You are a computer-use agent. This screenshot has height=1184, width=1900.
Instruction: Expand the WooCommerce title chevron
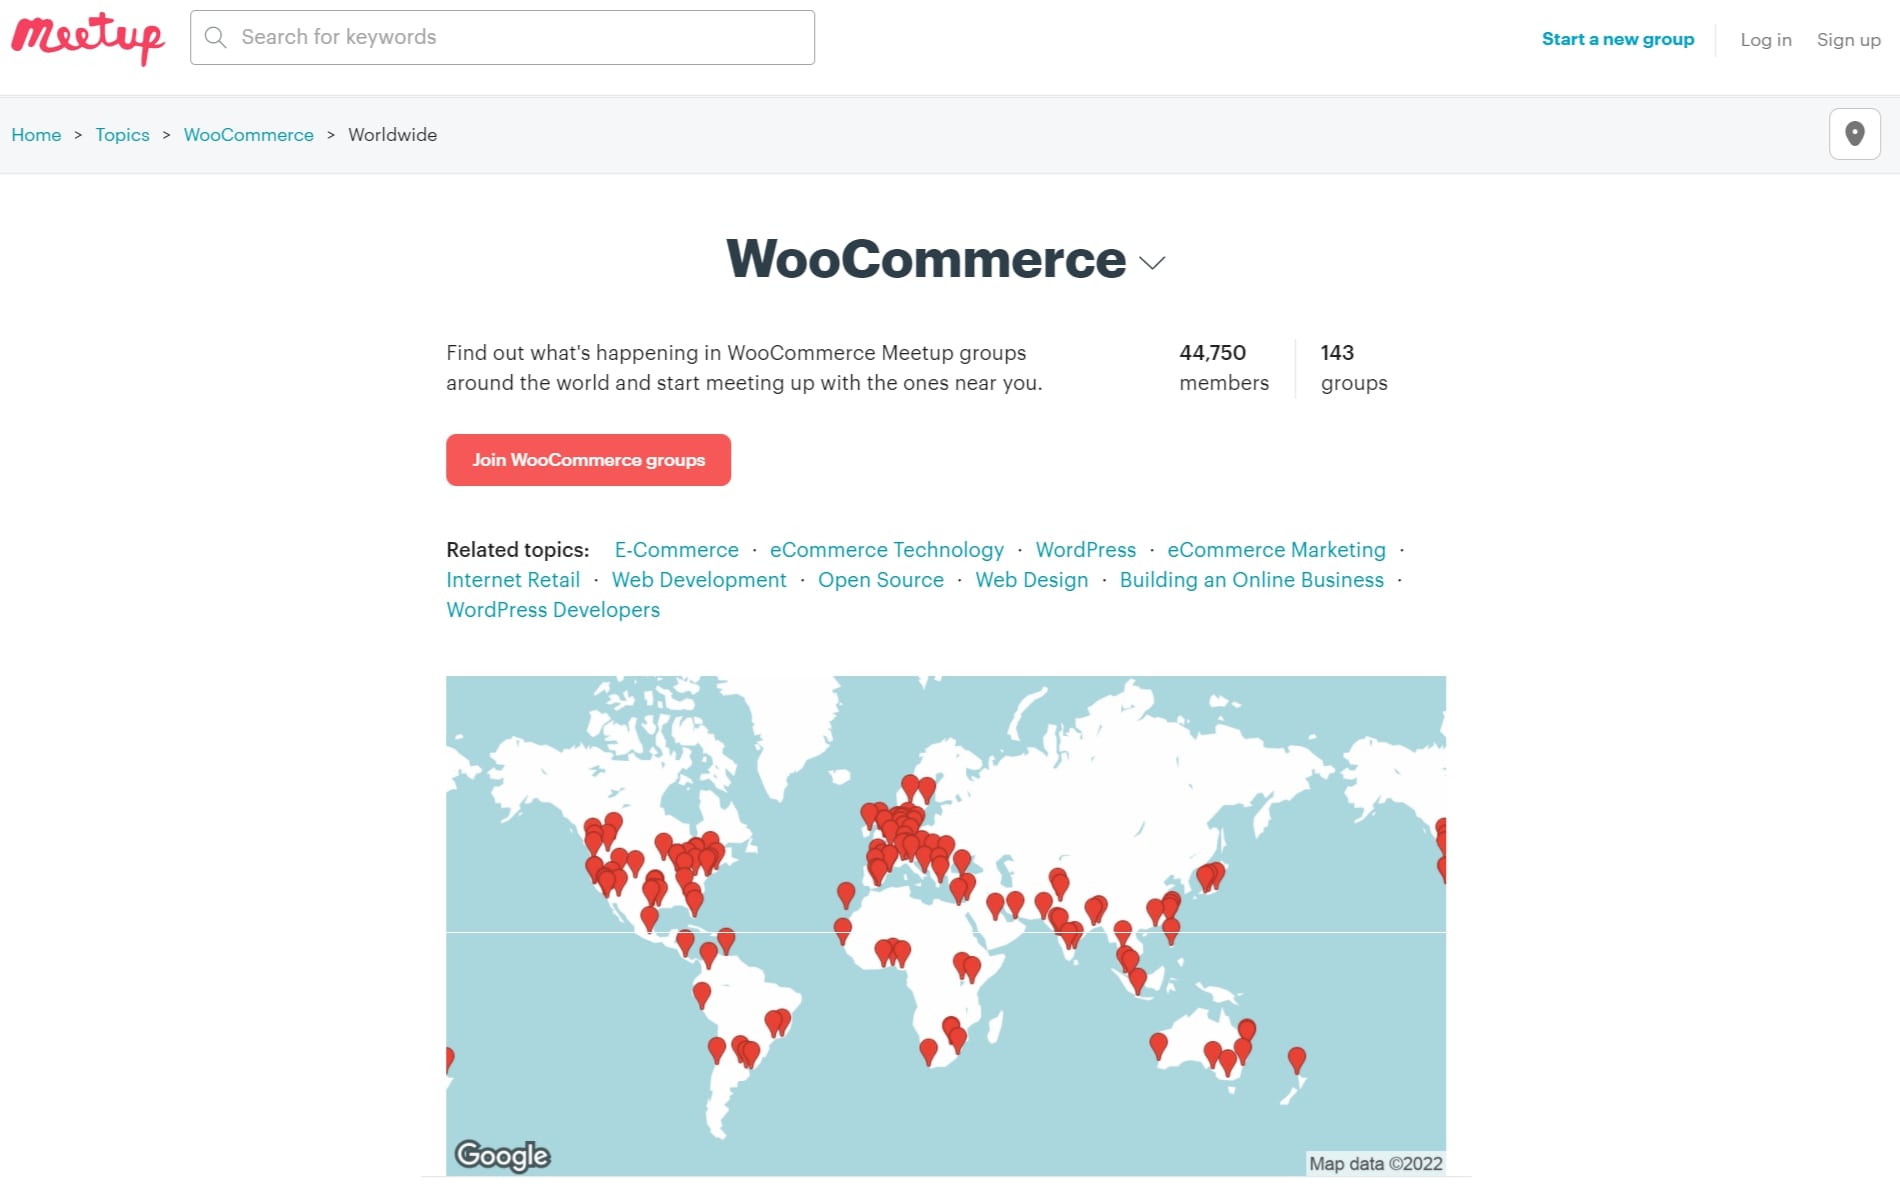tap(1152, 263)
